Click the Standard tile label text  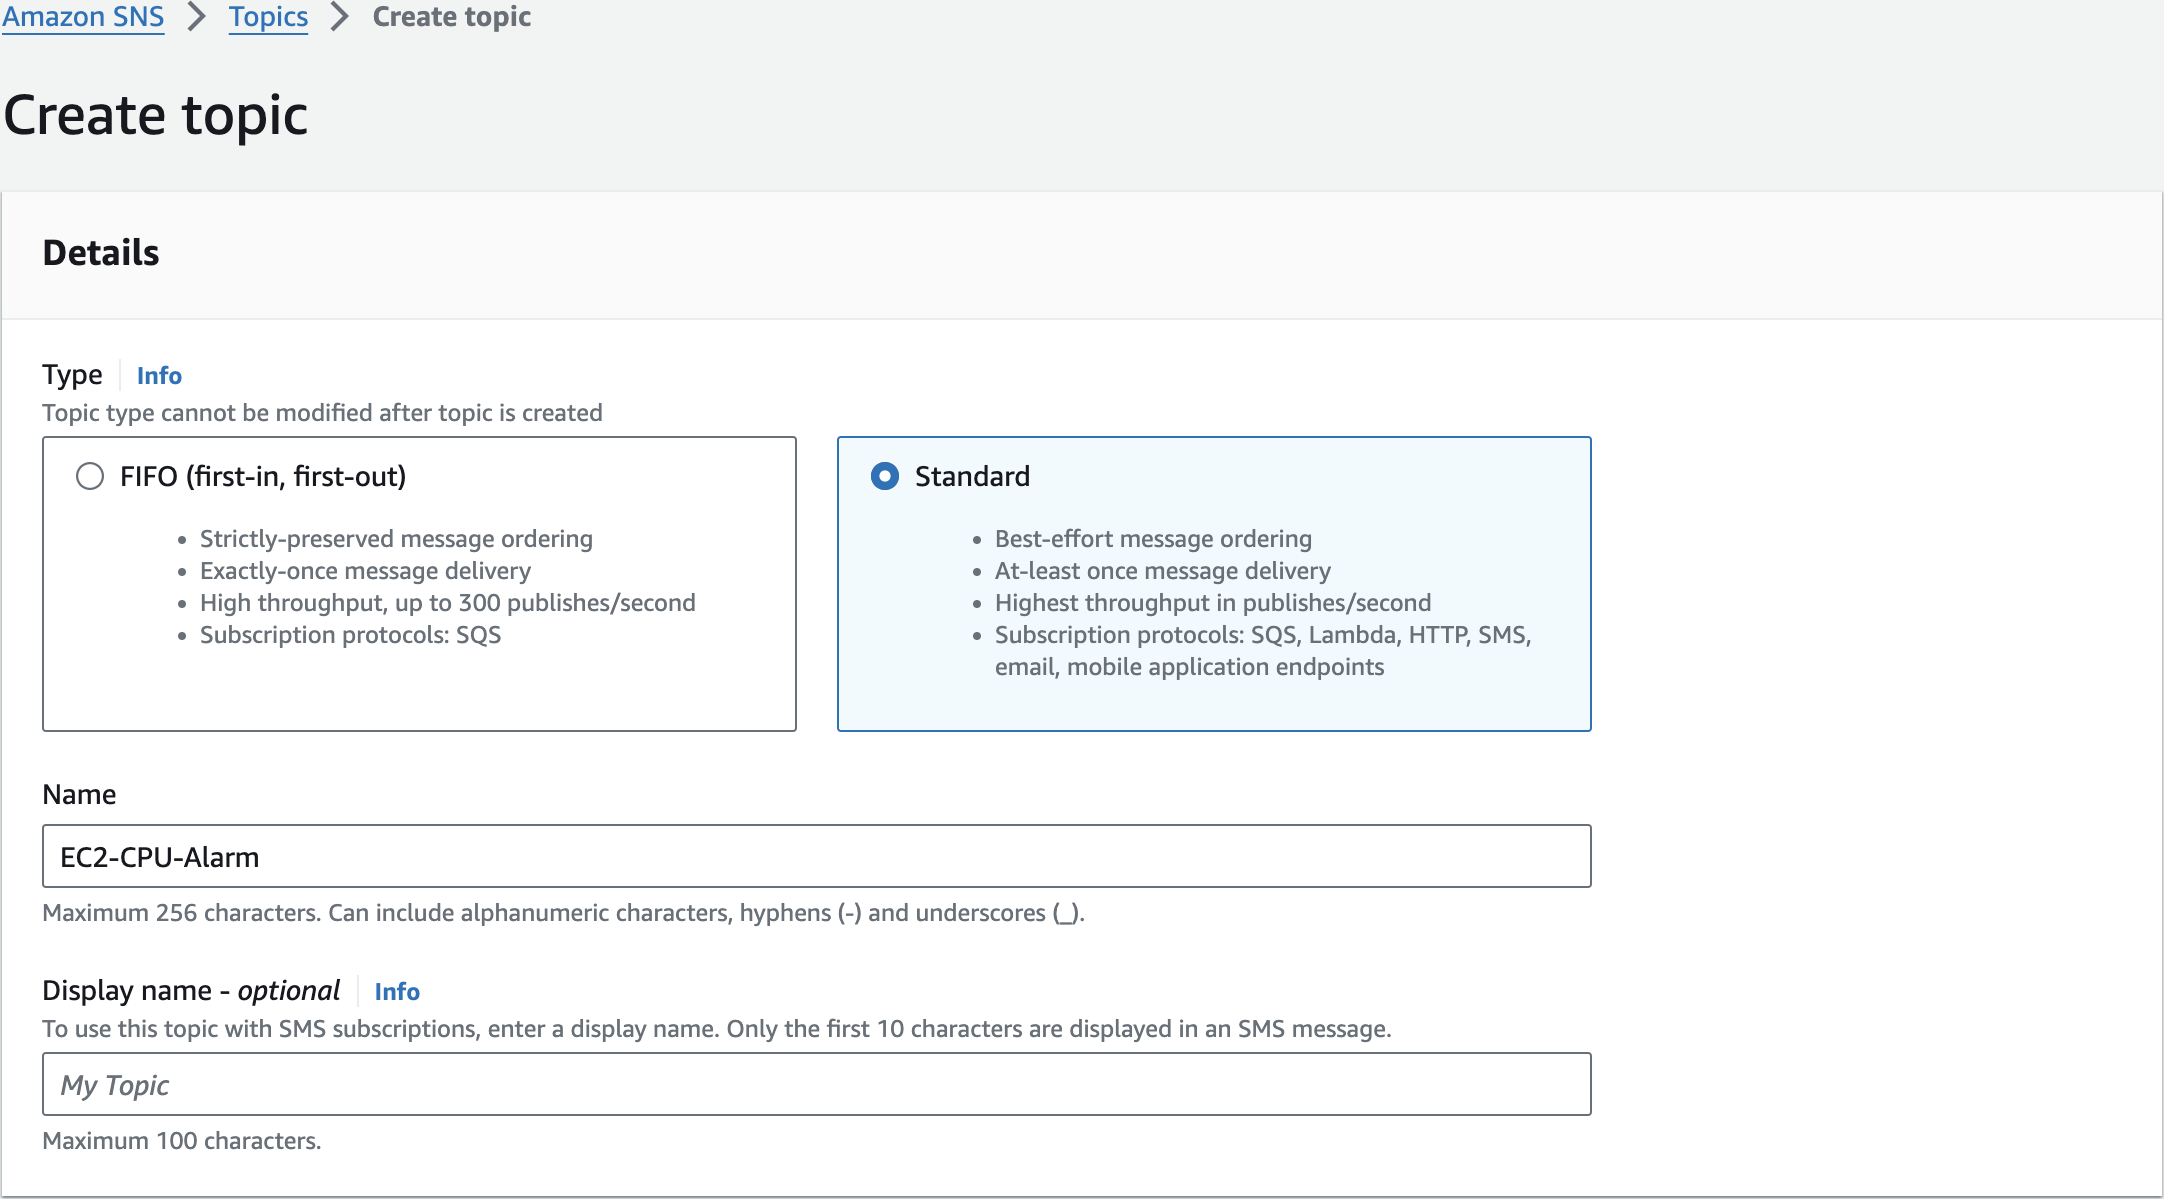972,476
